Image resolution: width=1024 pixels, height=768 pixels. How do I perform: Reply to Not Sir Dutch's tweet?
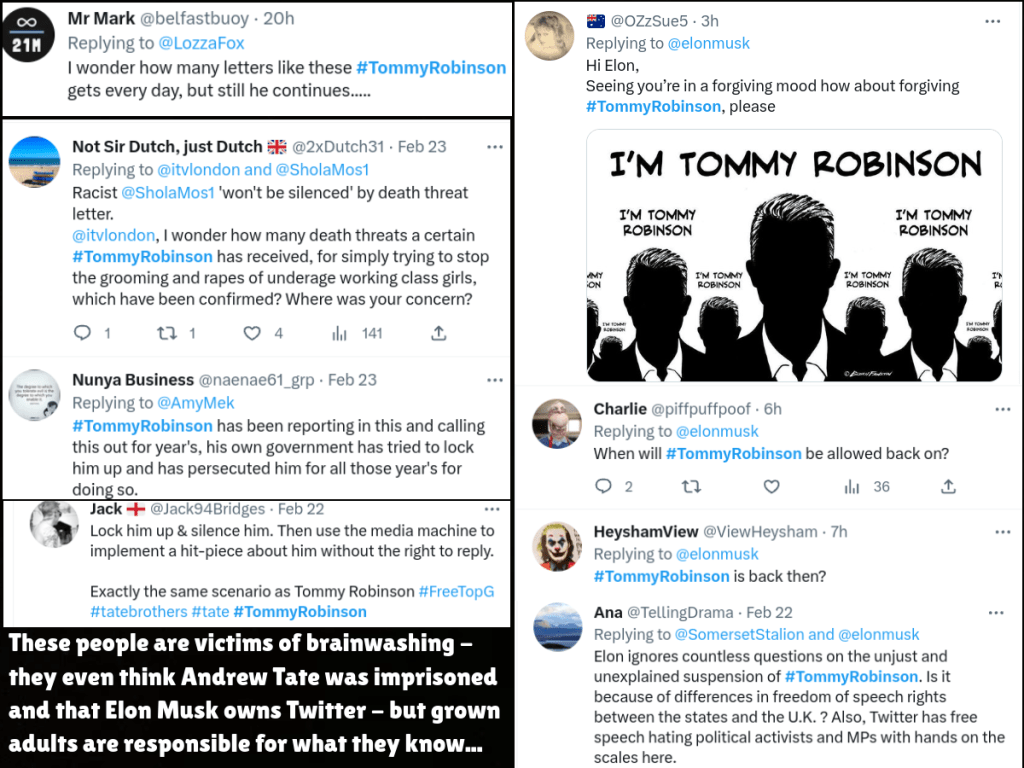click(x=83, y=333)
